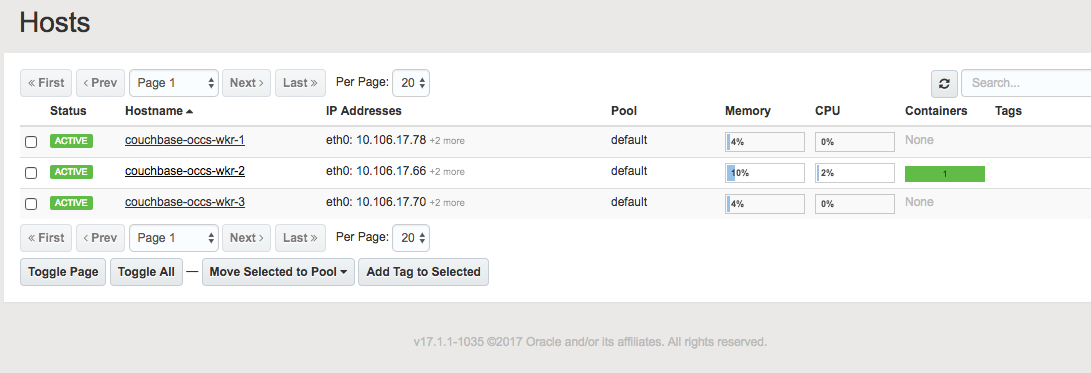Open the couchbase-occs-wkr-2 host link
This screenshot has width=1091, height=373.
(x=185, y=171)
